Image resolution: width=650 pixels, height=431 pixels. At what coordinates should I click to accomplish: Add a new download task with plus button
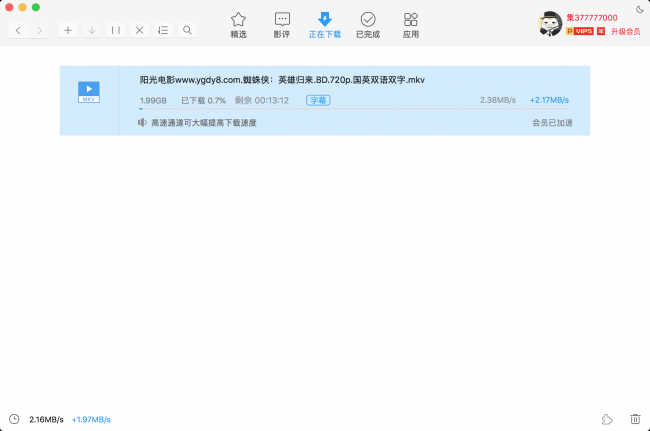pos(68,30)
